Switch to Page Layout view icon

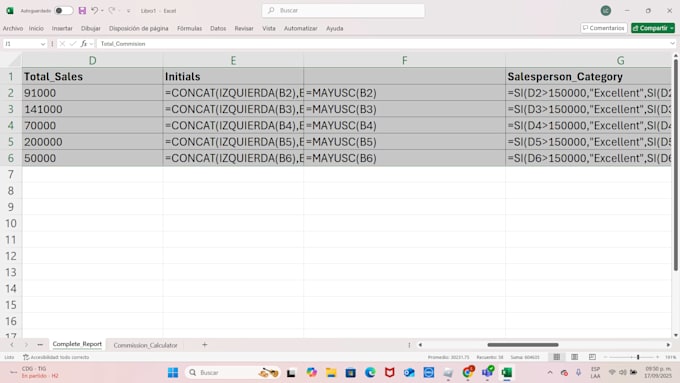coord(574,357)
